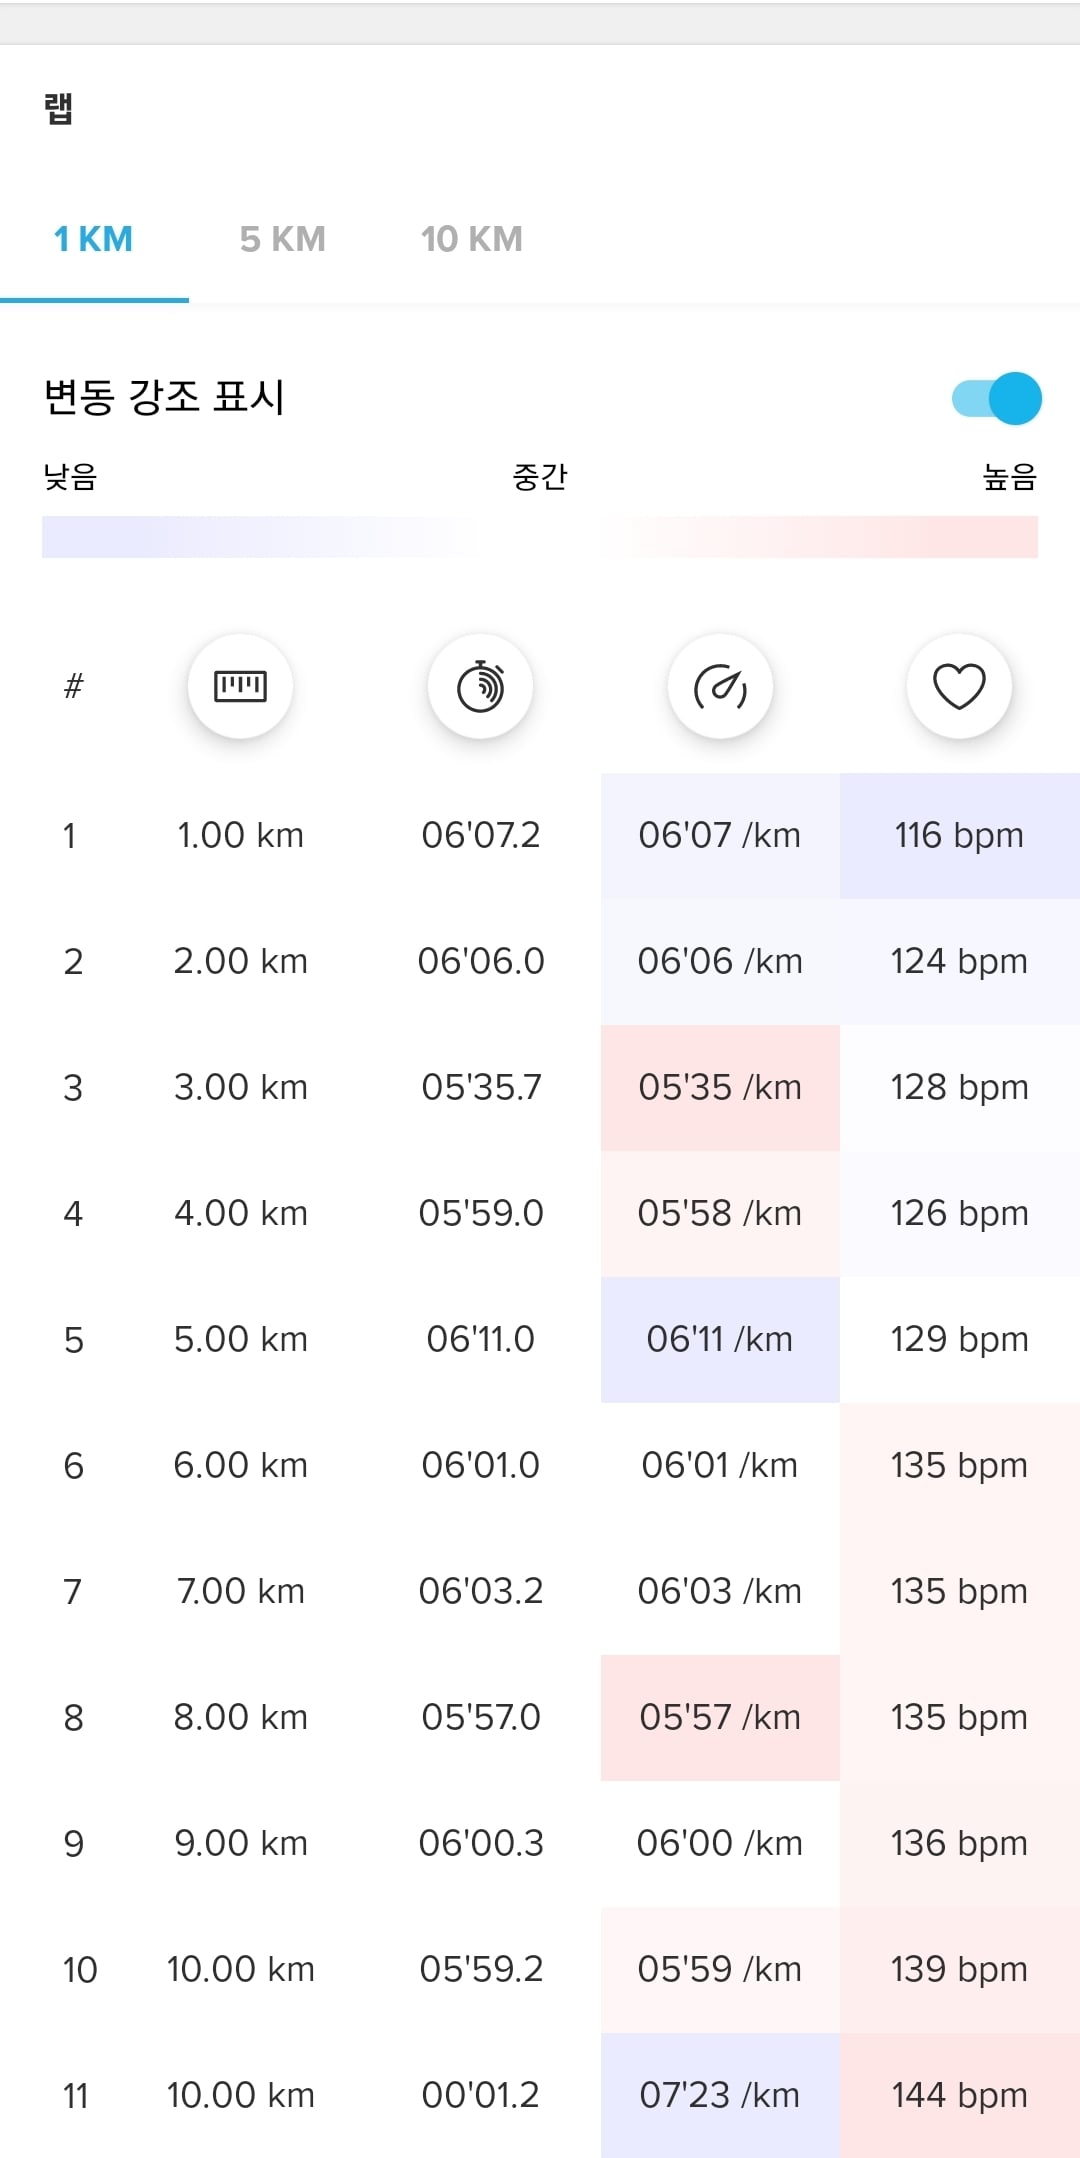Tap the pace gauge column icon
Viewport: 1080px width, 2158px height.
[720, 686]
